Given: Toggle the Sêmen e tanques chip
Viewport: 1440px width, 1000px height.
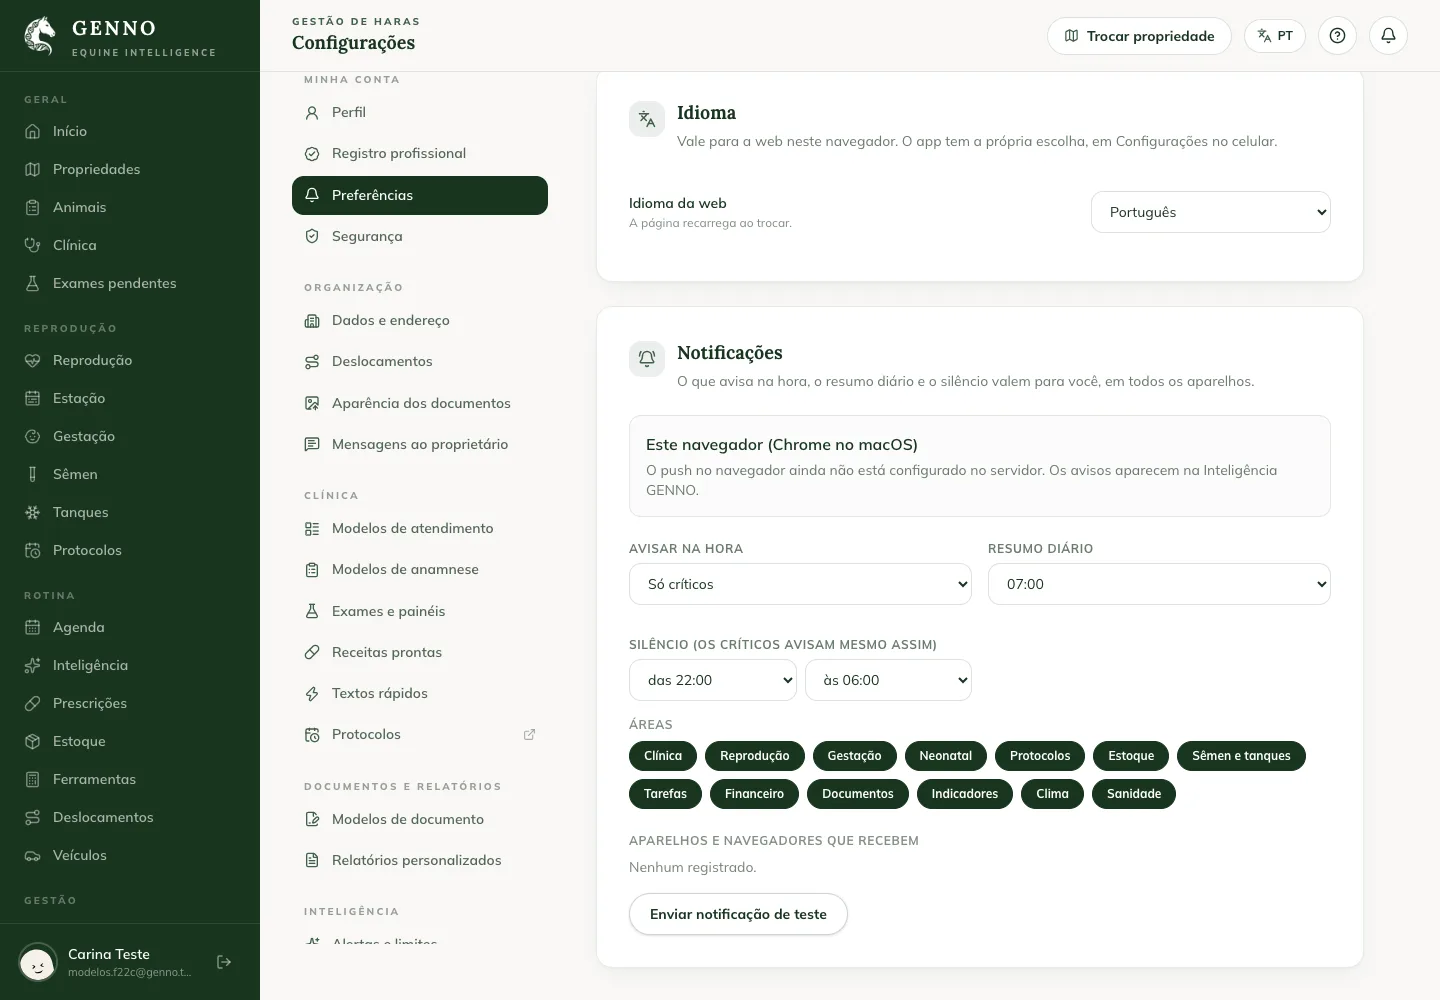Looking at the screenshot, I should pos(1241,756).
